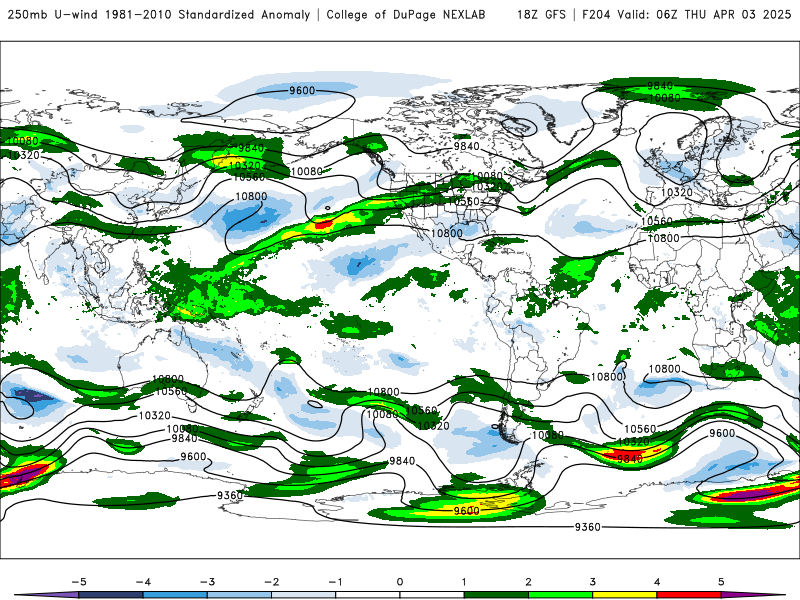This screenshot has width=800, height=600.
Task: Click the '250mb U-wind 1981-2010 Standardized Anomaly' title
Action: (159, 15)
